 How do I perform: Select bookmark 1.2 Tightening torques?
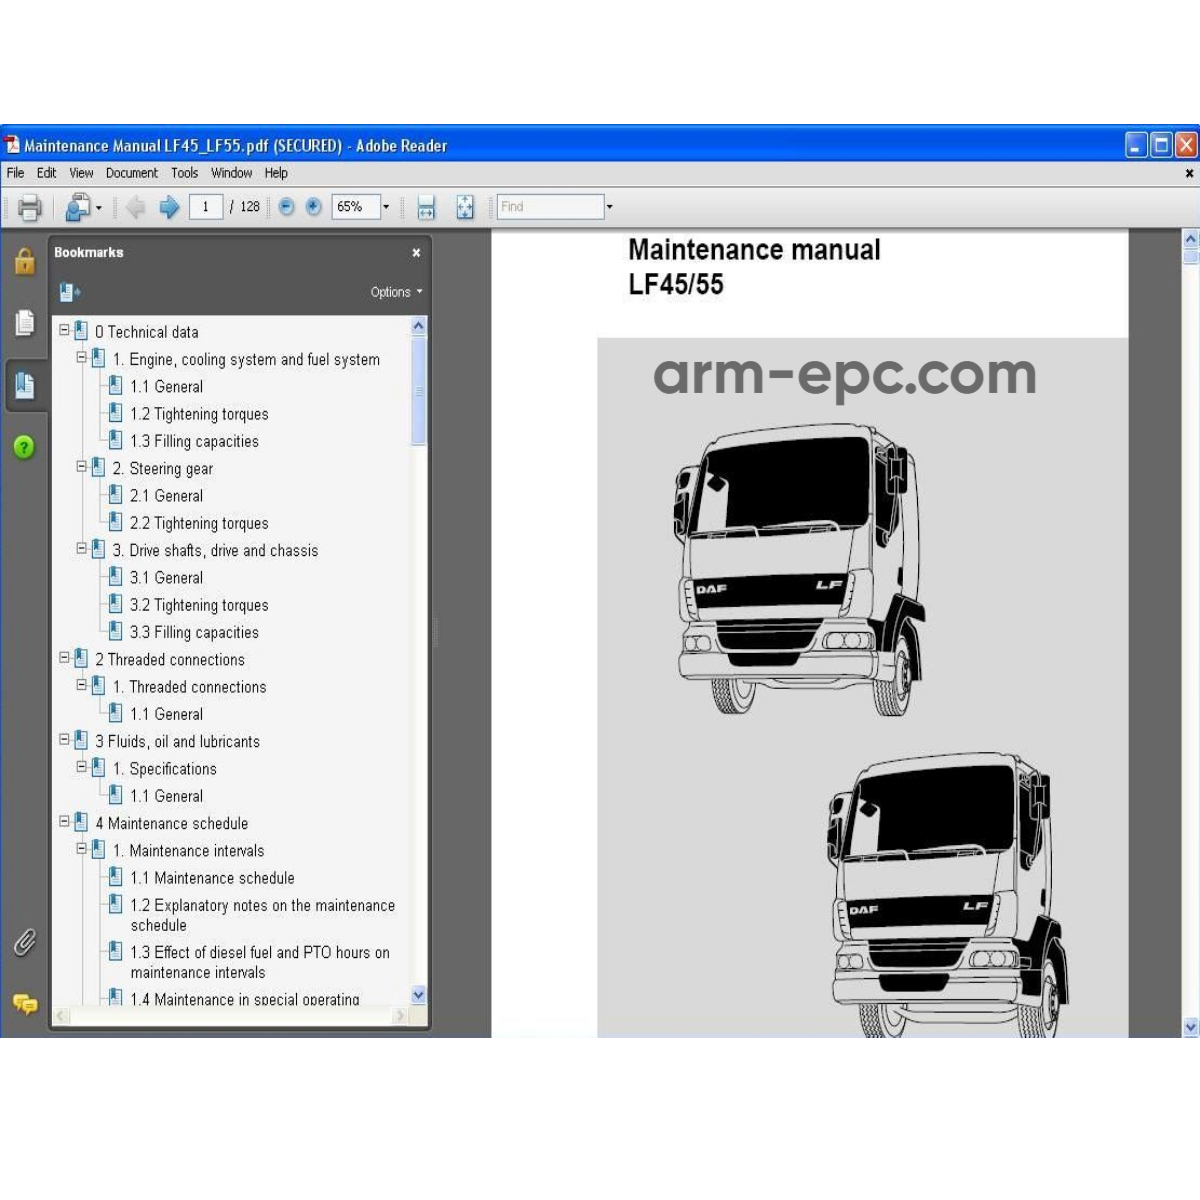[199, 414]
